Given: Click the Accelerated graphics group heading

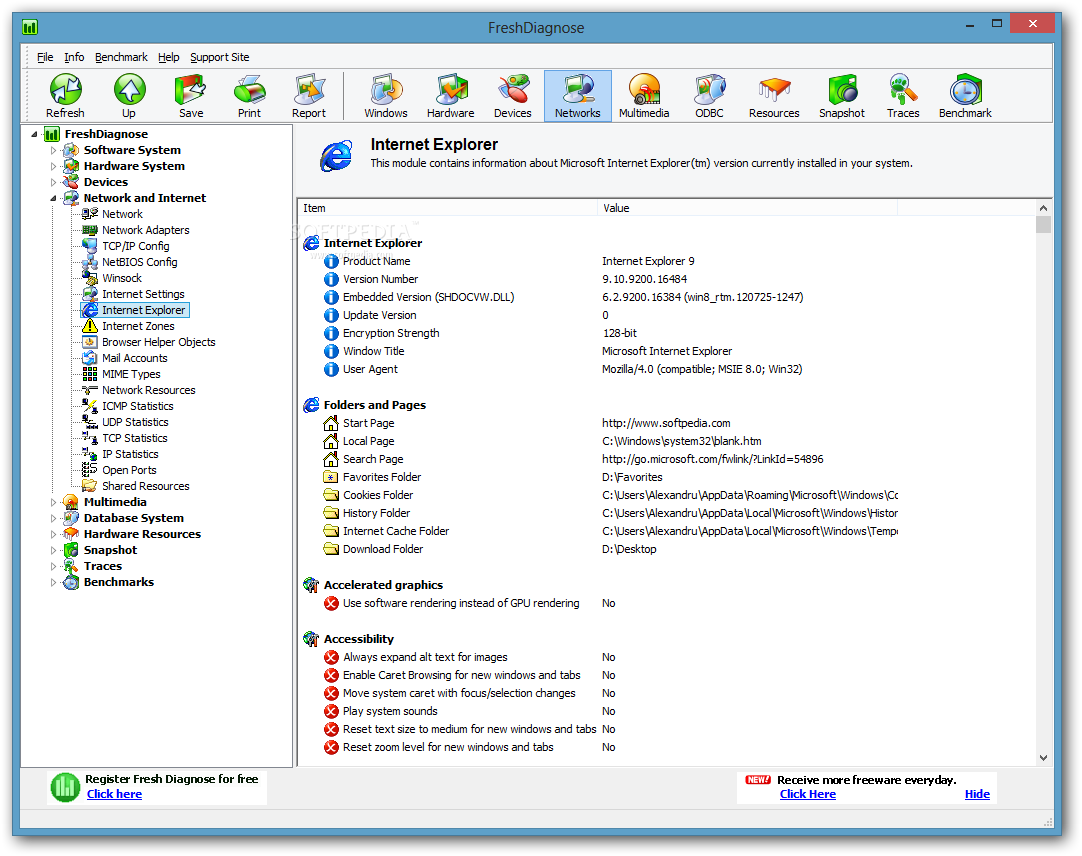Looking at the screenshot, I should pyautogui.click(x=383, y=585).
